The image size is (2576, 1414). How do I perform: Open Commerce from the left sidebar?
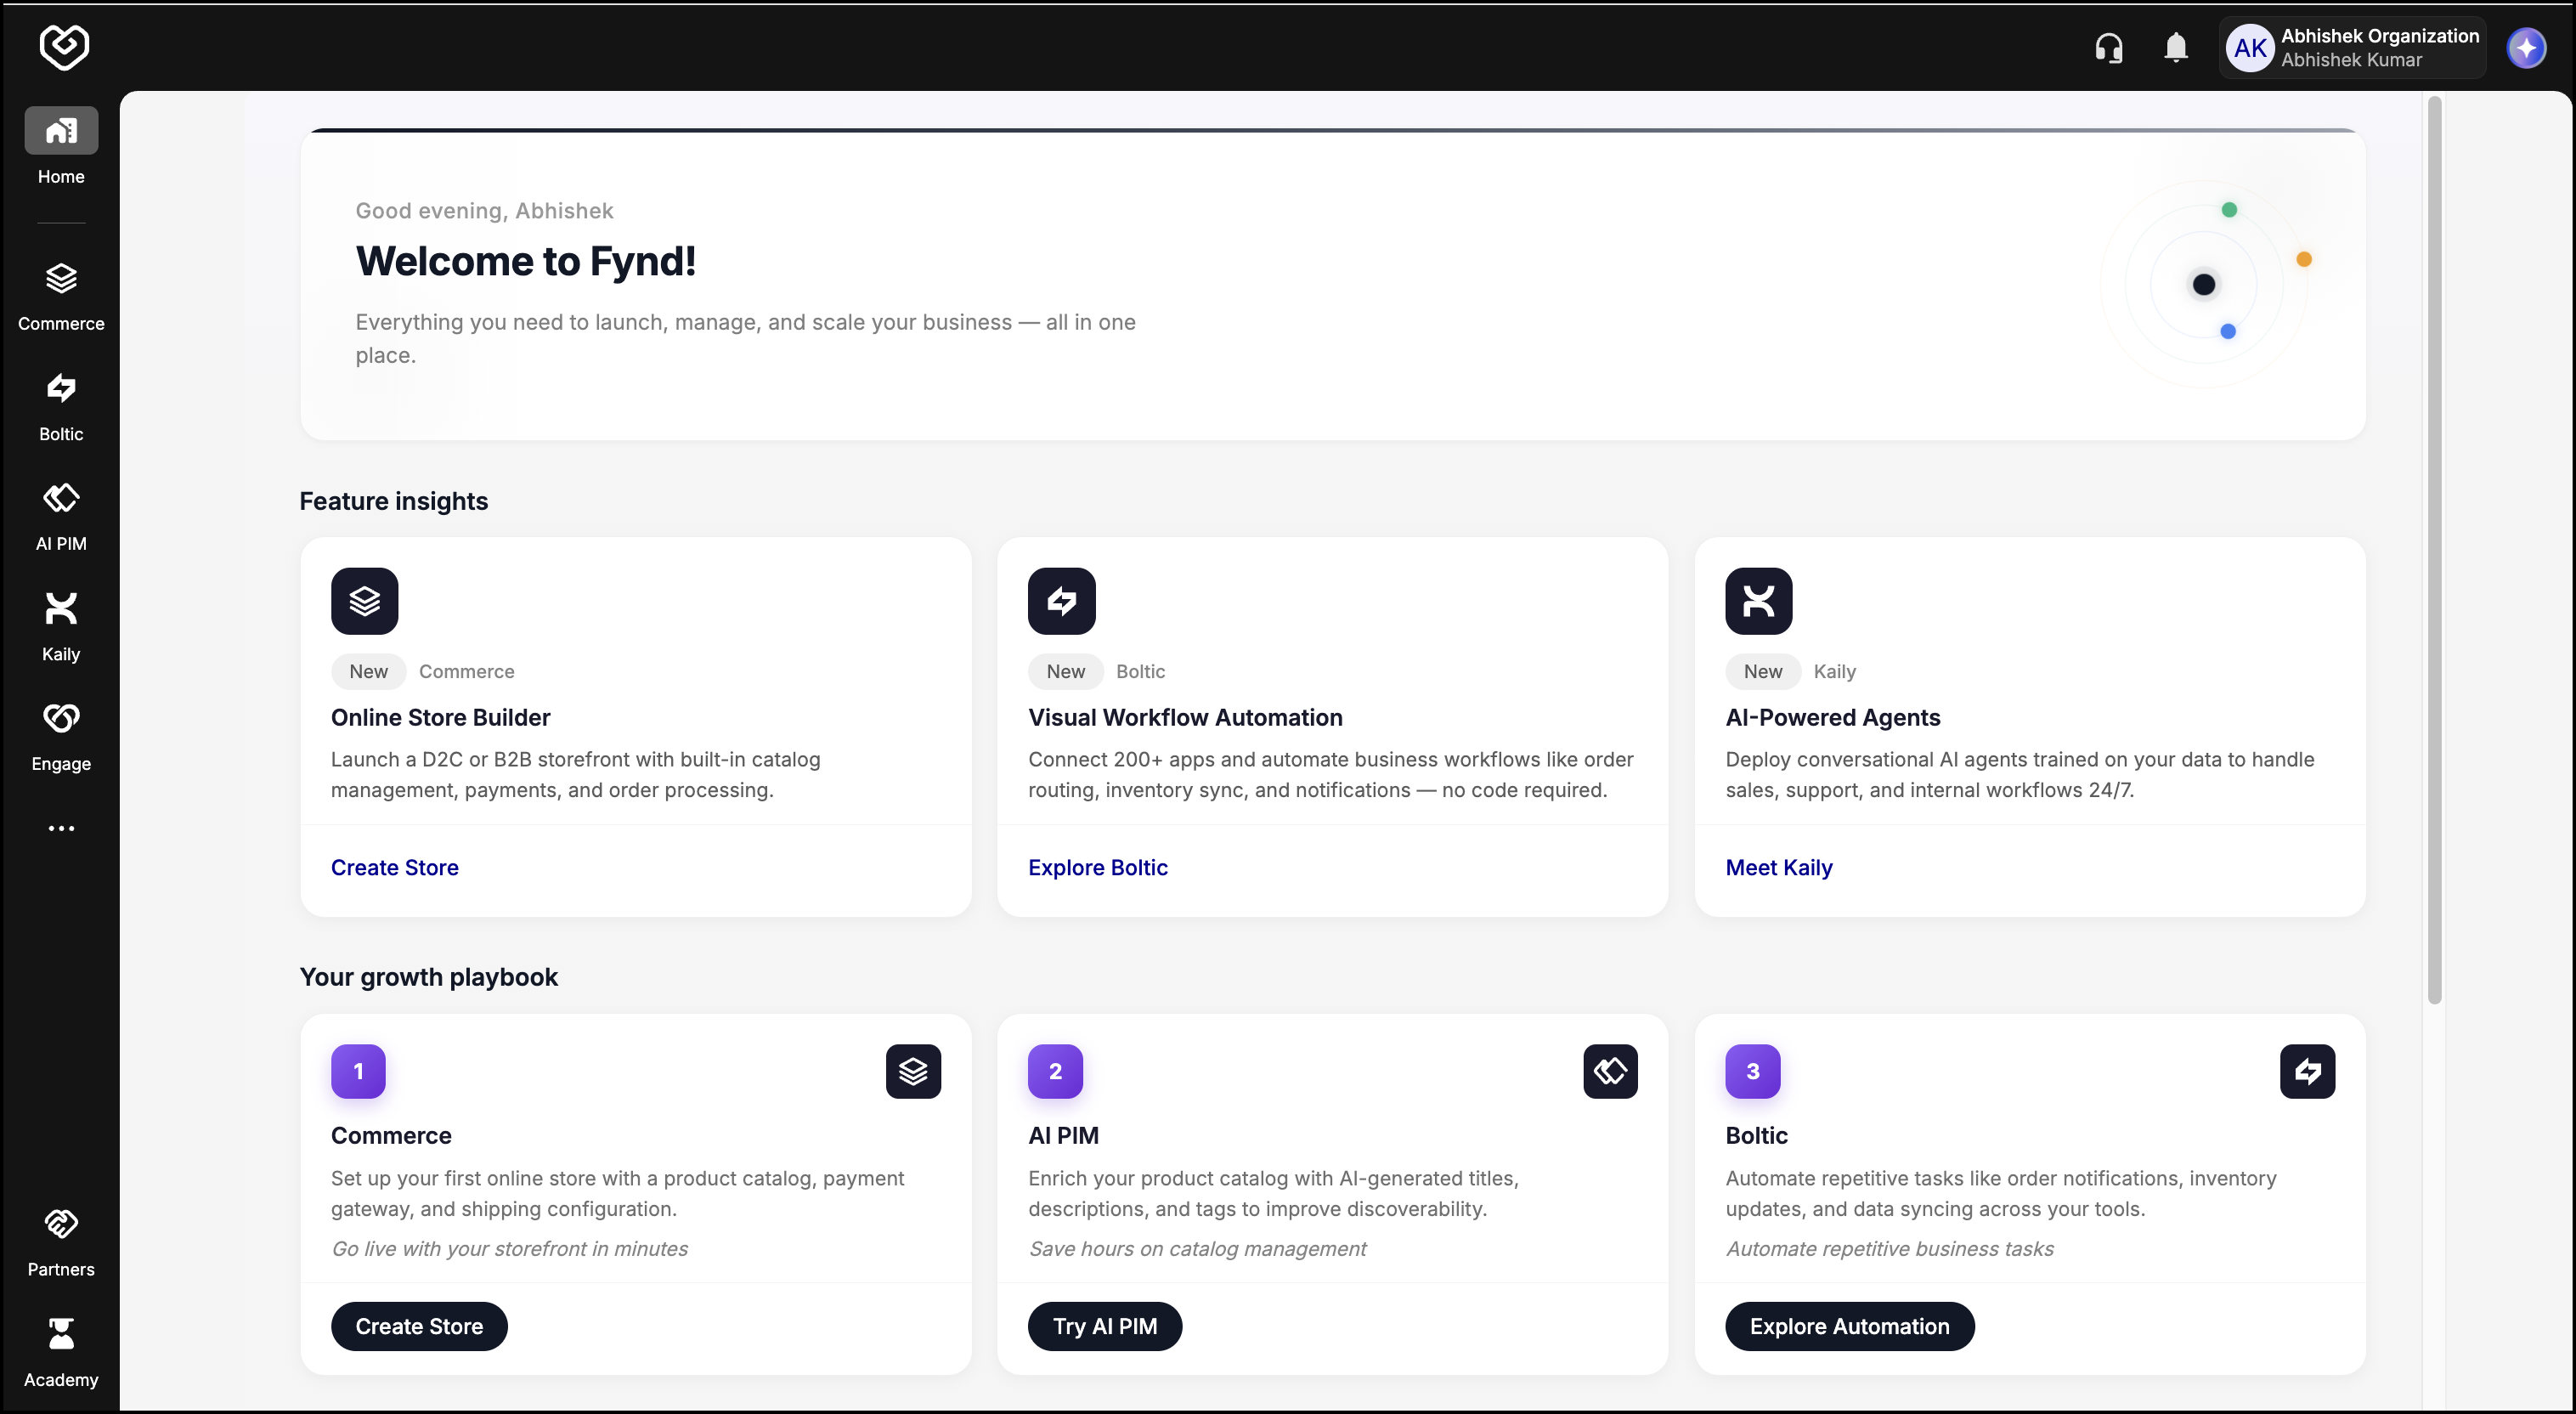(x=61, y=297)
